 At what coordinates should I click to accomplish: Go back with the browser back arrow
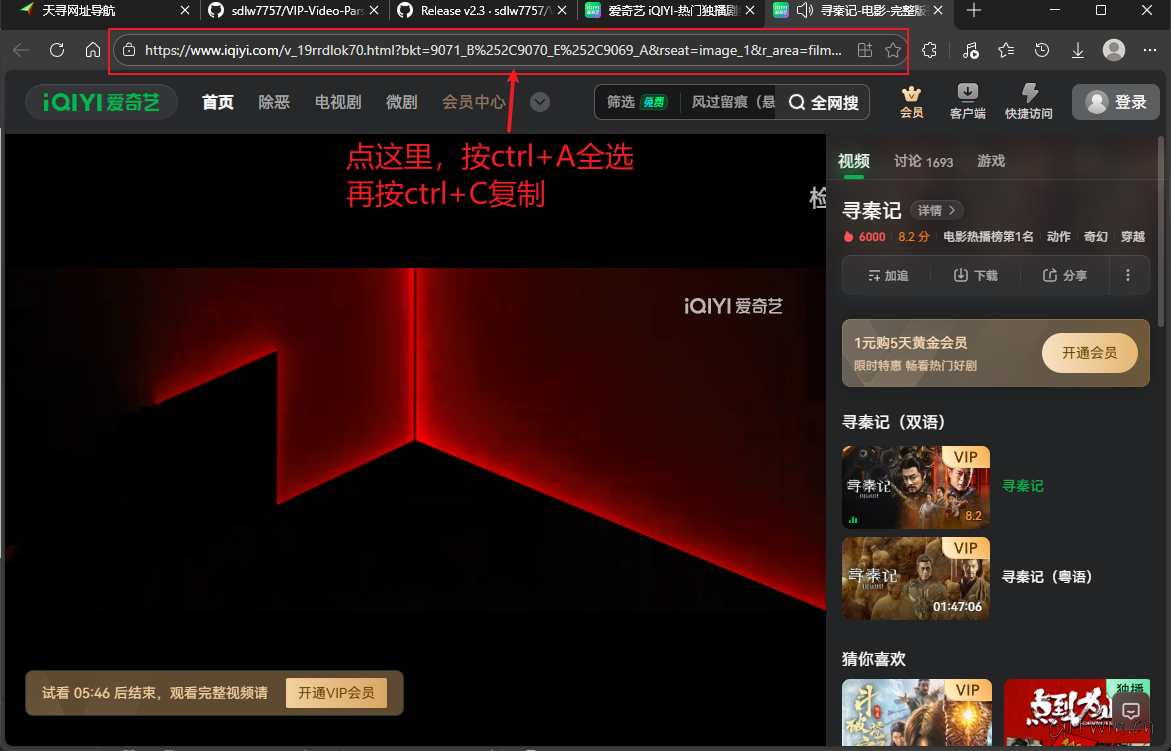(21, 50)
